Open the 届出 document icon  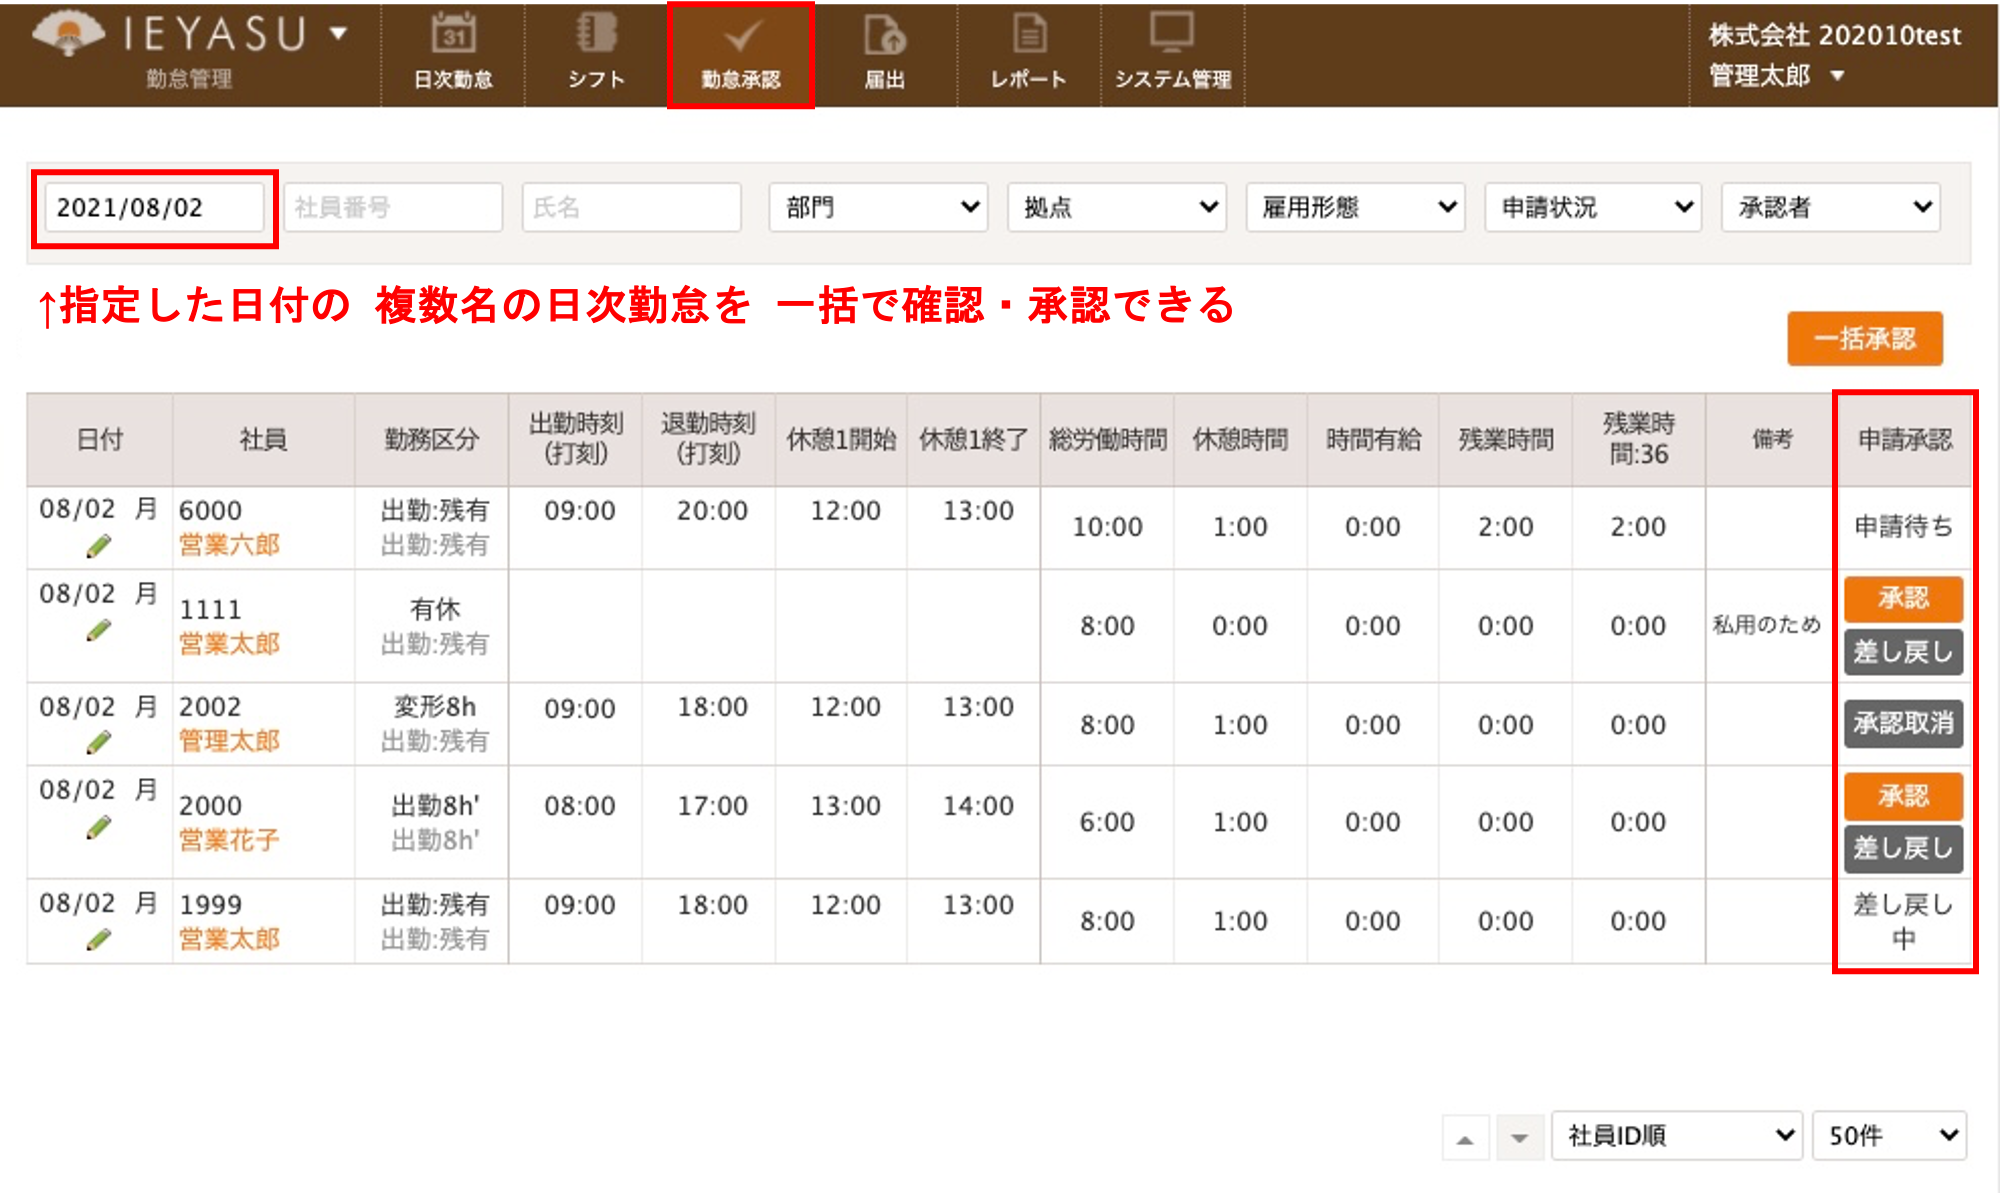point(884,36)
